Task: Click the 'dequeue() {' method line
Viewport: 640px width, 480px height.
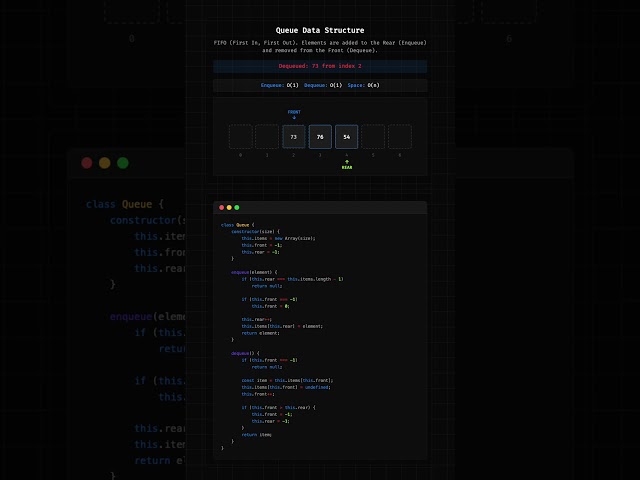Action: click(245, 353)
